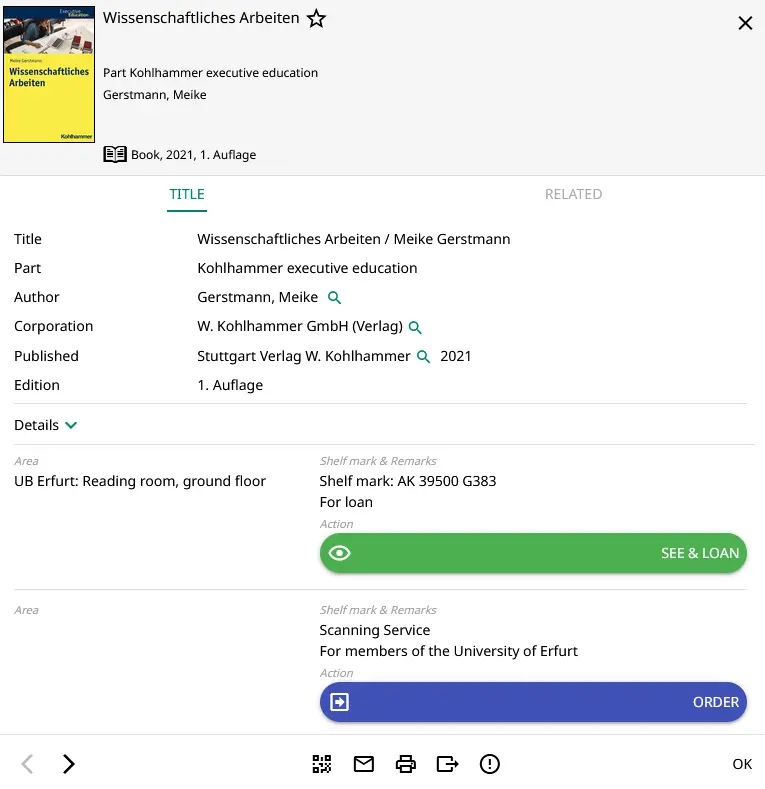Confirm with the OK button

741,764
